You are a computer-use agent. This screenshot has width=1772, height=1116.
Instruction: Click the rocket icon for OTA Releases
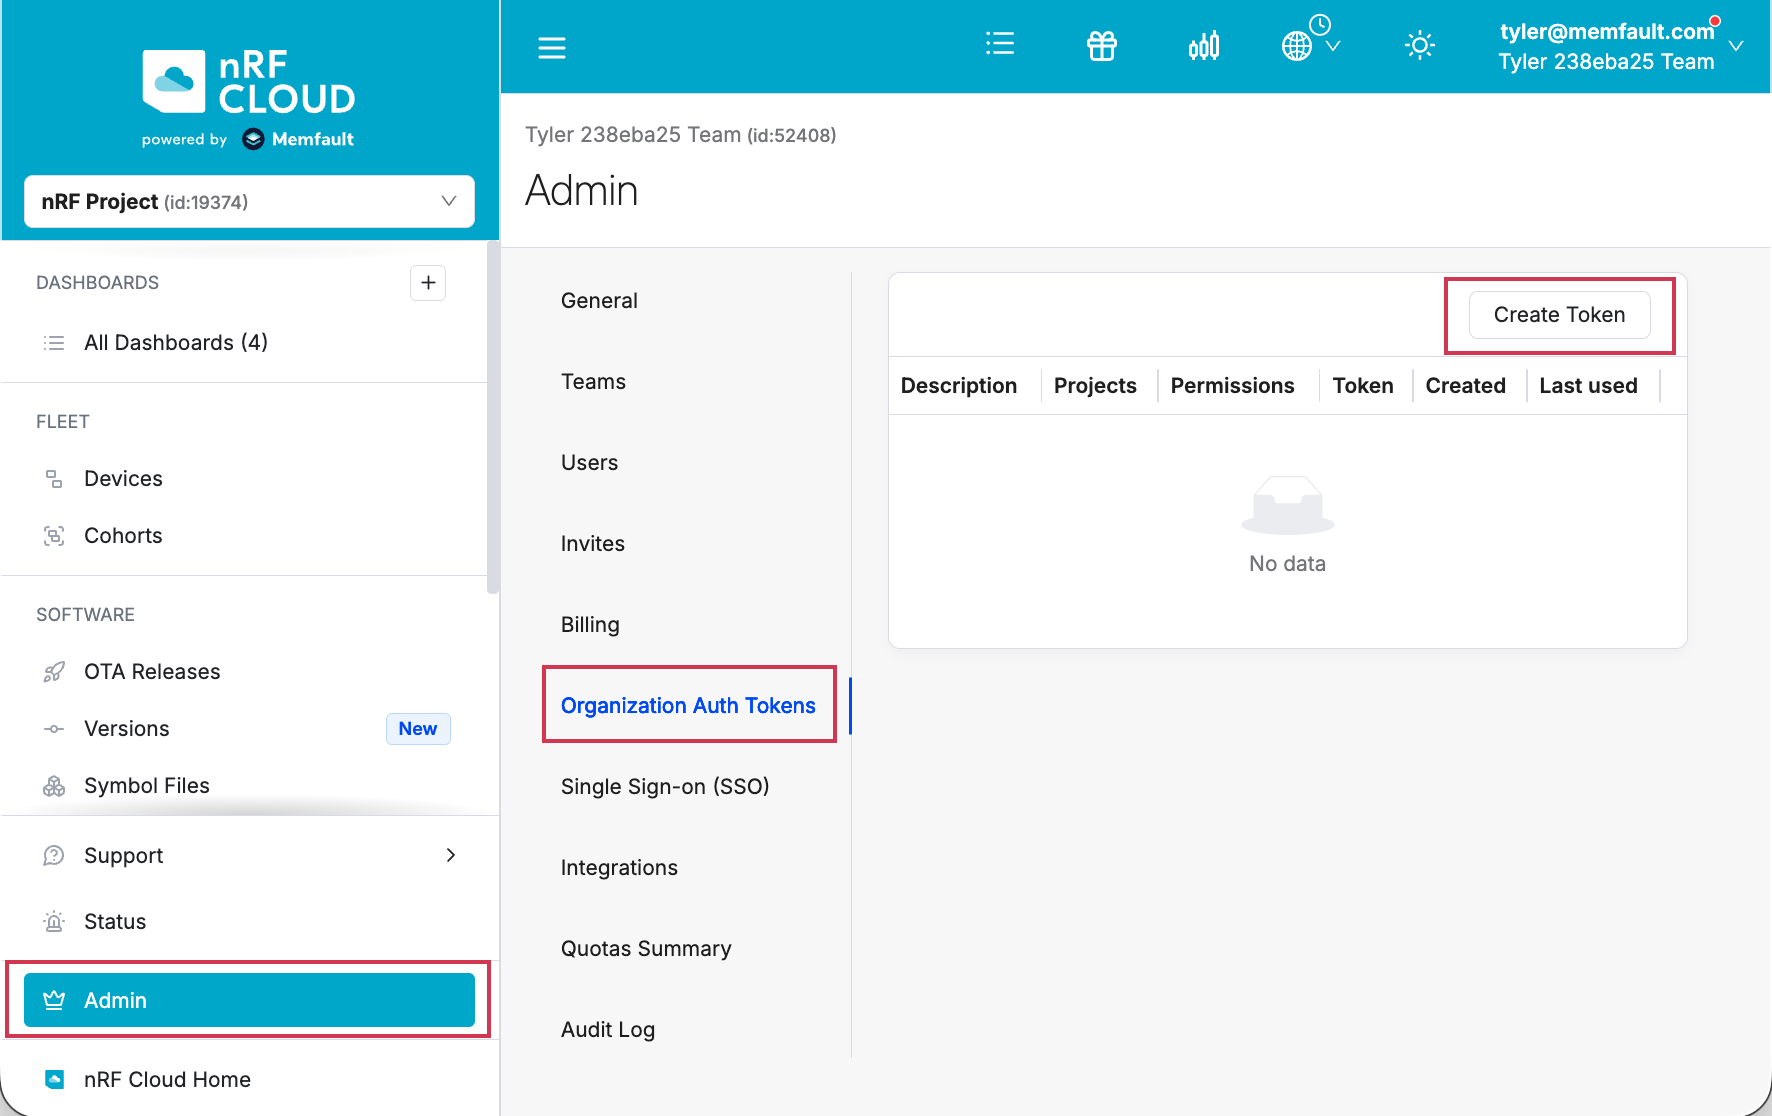[54, 672]
